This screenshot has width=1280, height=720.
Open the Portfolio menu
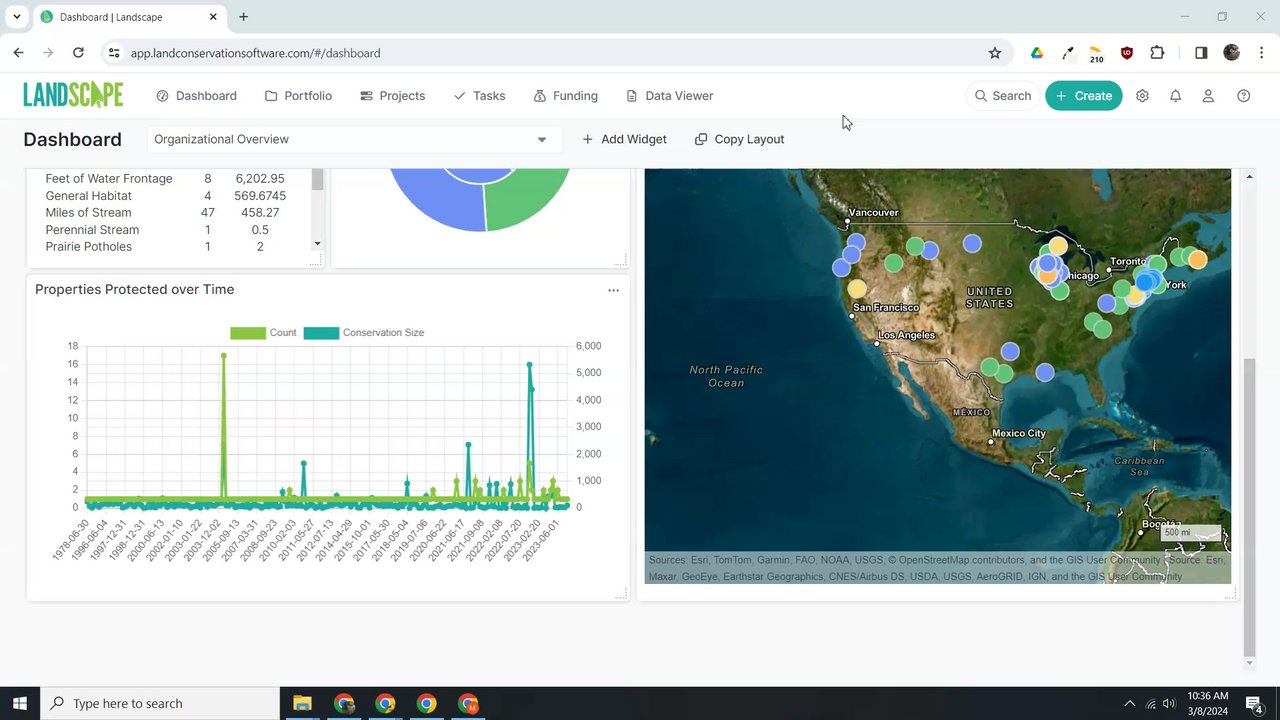(298, 96)
